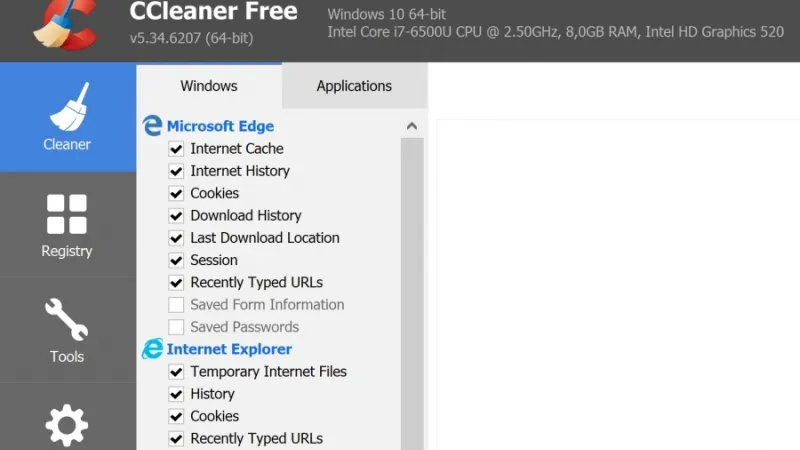This screenshot has width=800, height=450.
Task: Click the list scrollbar up arrow
Action: pos(412,126)
